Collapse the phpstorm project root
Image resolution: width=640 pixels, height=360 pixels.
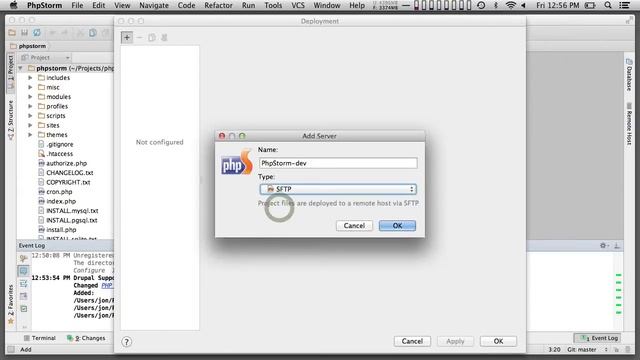tap(20, 68)
